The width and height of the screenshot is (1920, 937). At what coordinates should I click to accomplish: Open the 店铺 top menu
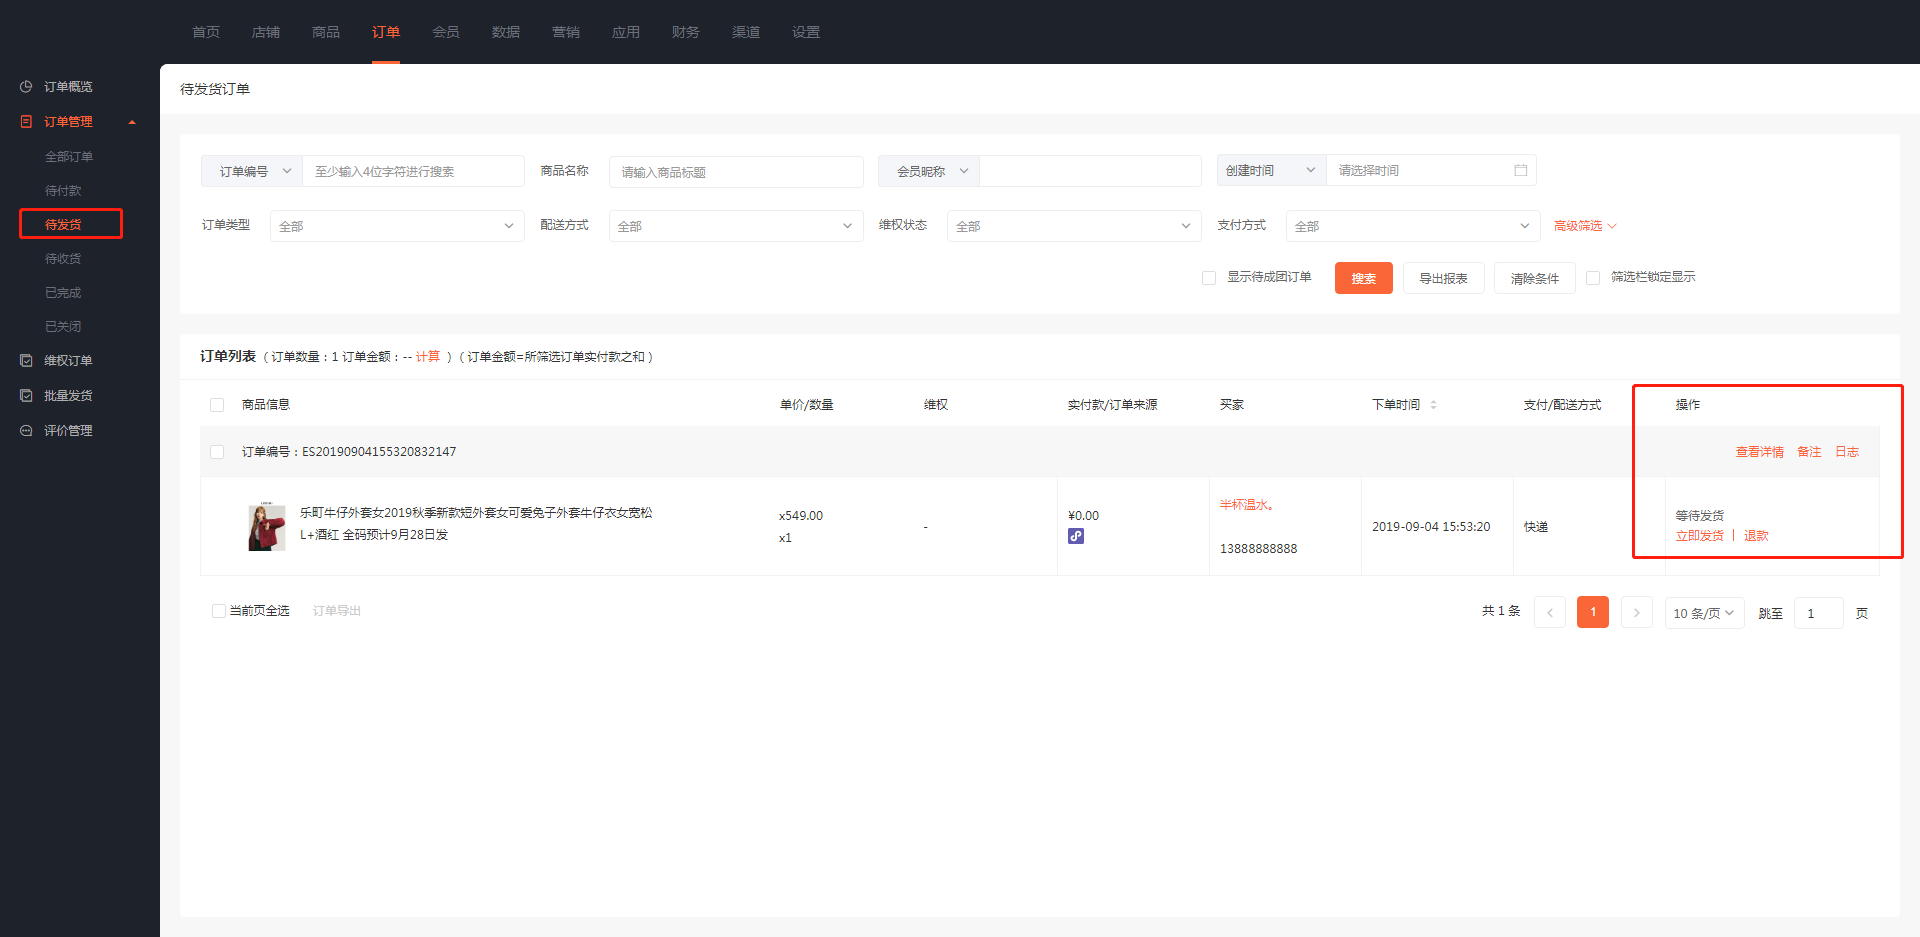266,32
